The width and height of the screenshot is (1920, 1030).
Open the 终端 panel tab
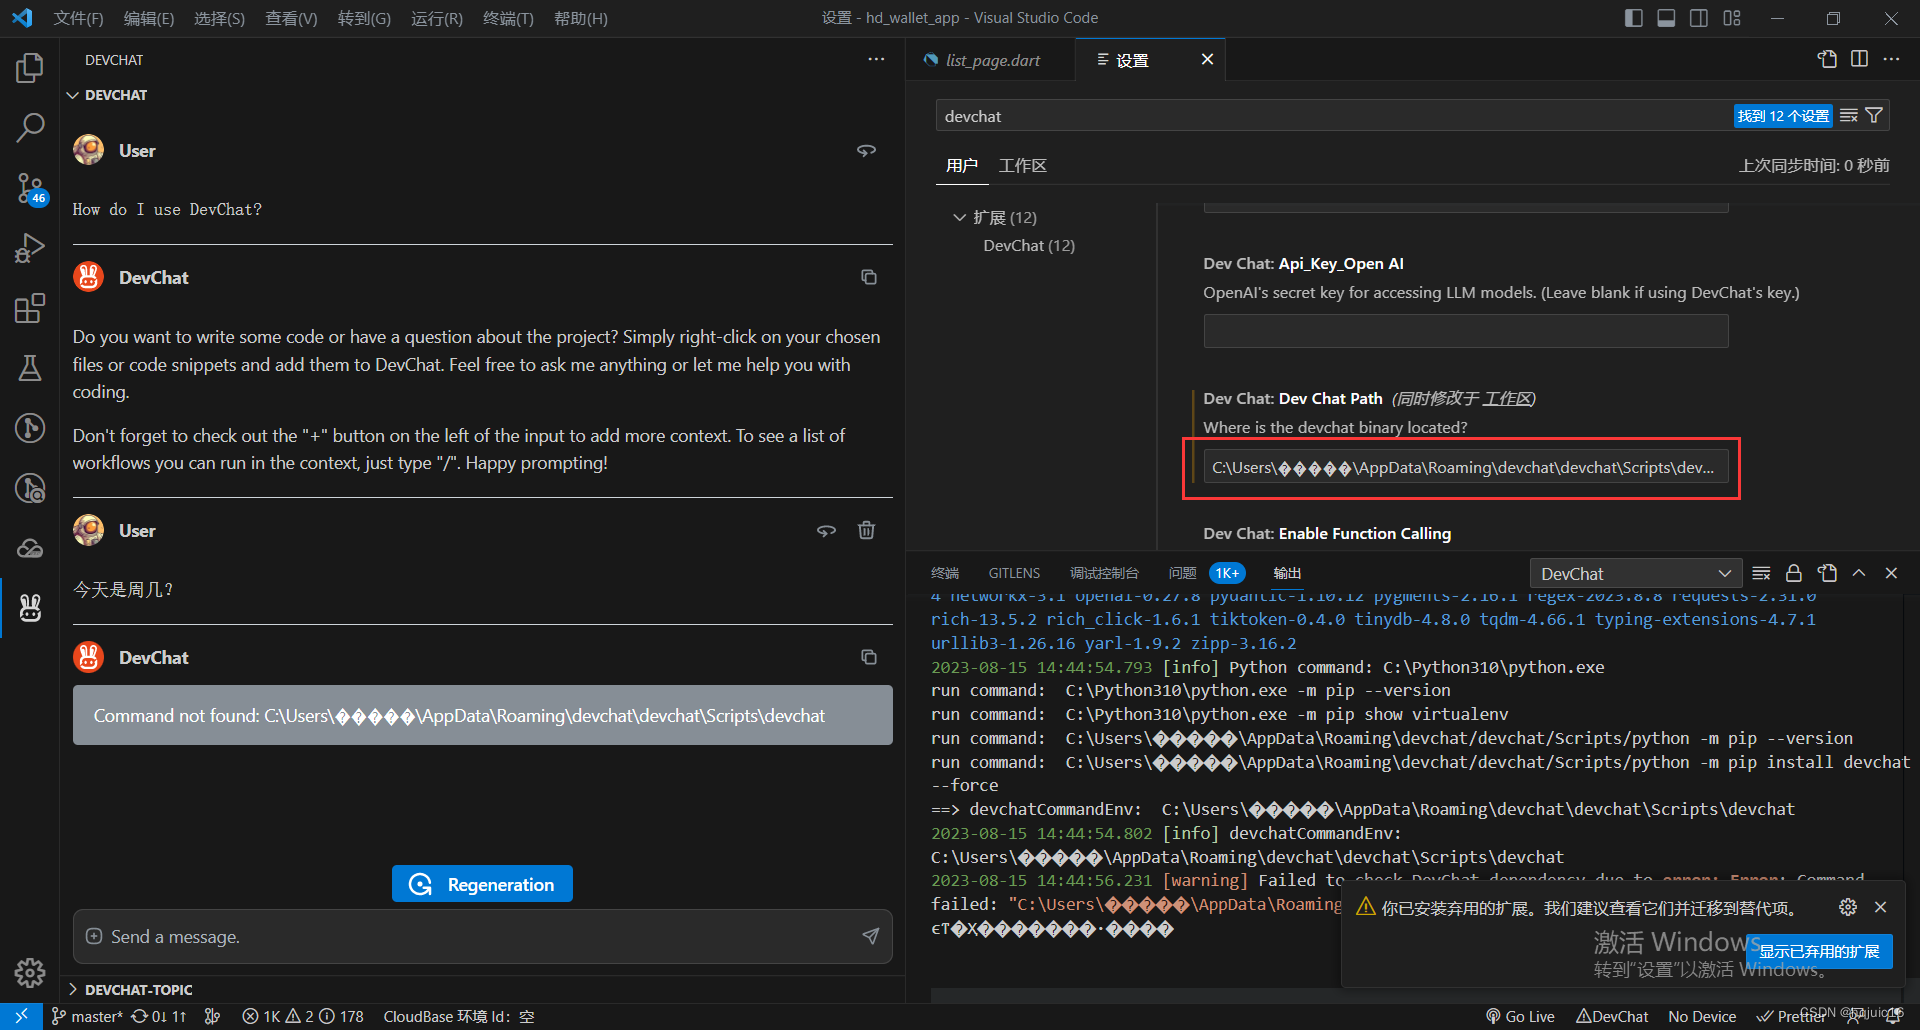pyautogui.click(x=945, y=573)
